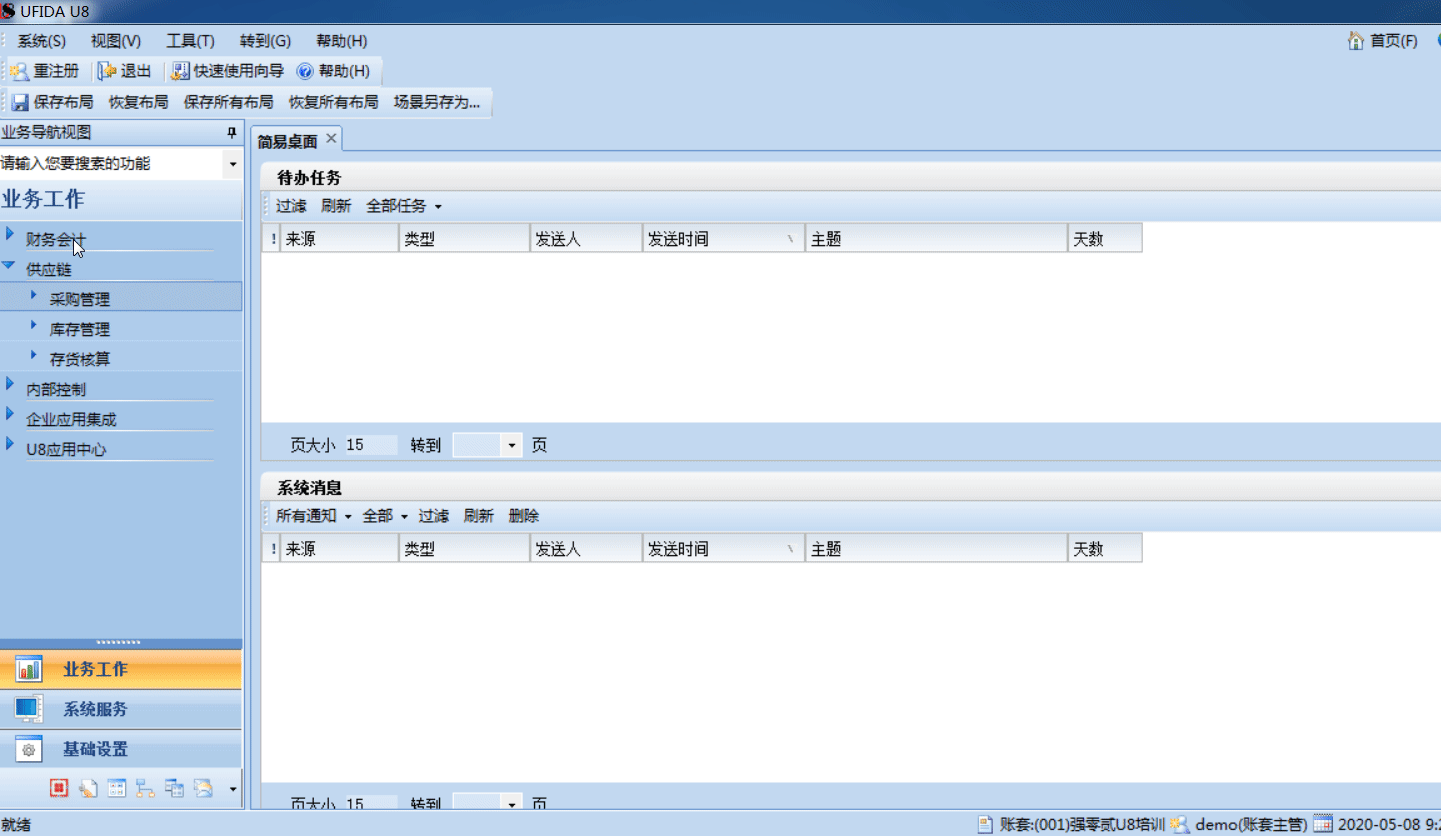This screenshot has width=1441, height=836.
Task: Open the 系统(S) menu
Action: (x=41, y=41)
